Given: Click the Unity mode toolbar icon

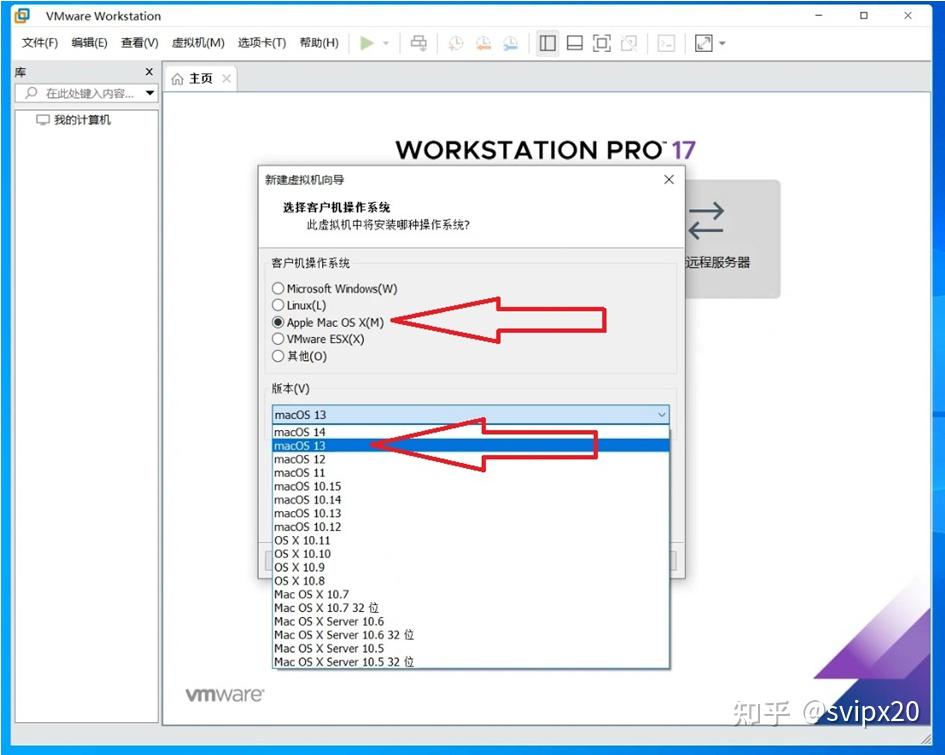Looking at the screenshot, I should pyautogui.click(x=629, y=43).
